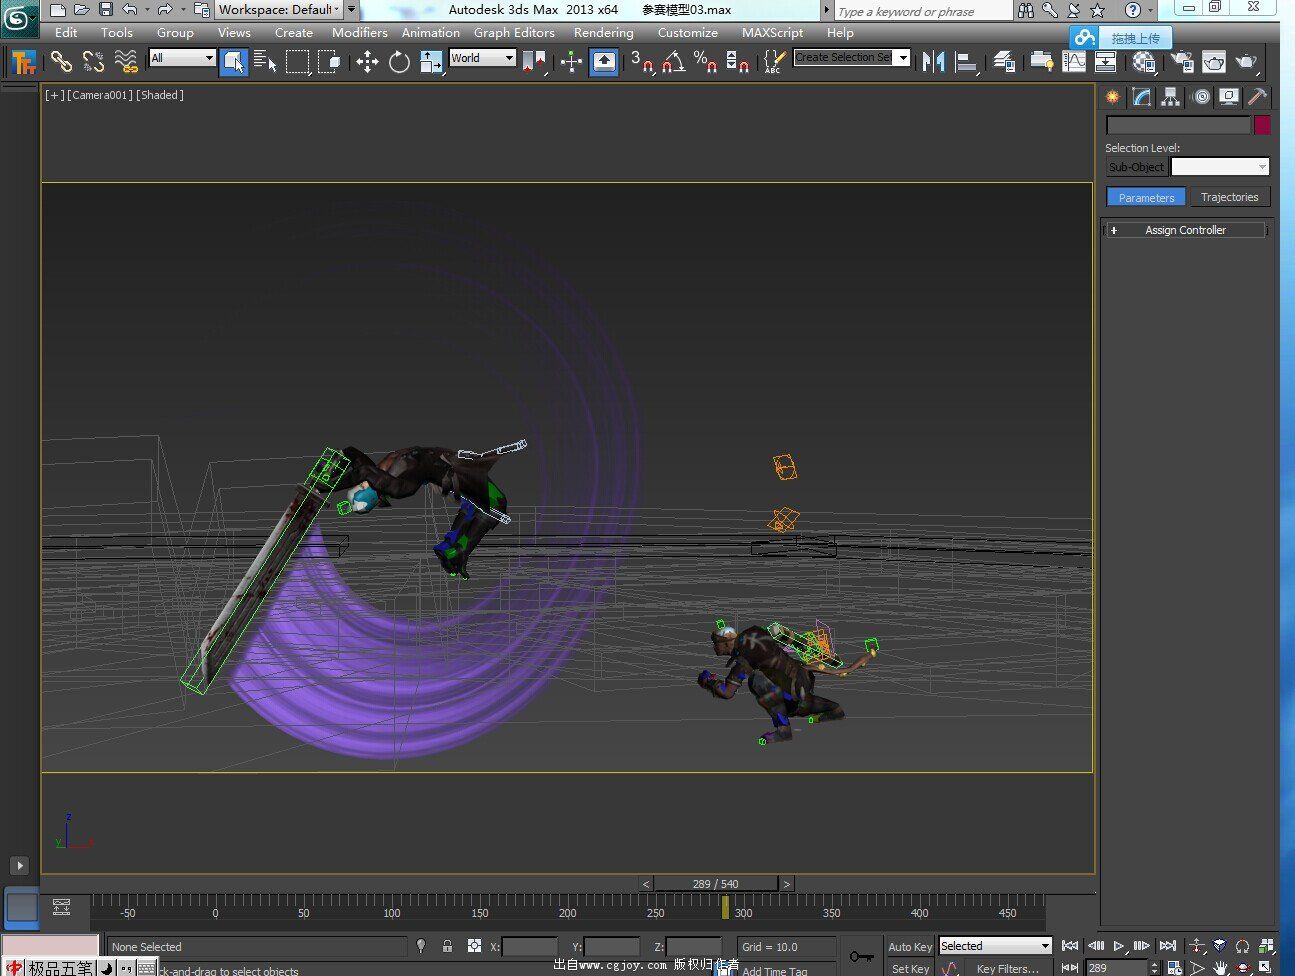This screenshot has height=976, width=1295.
Task: Toggle Spinner Snap
Action: point(738,62)
